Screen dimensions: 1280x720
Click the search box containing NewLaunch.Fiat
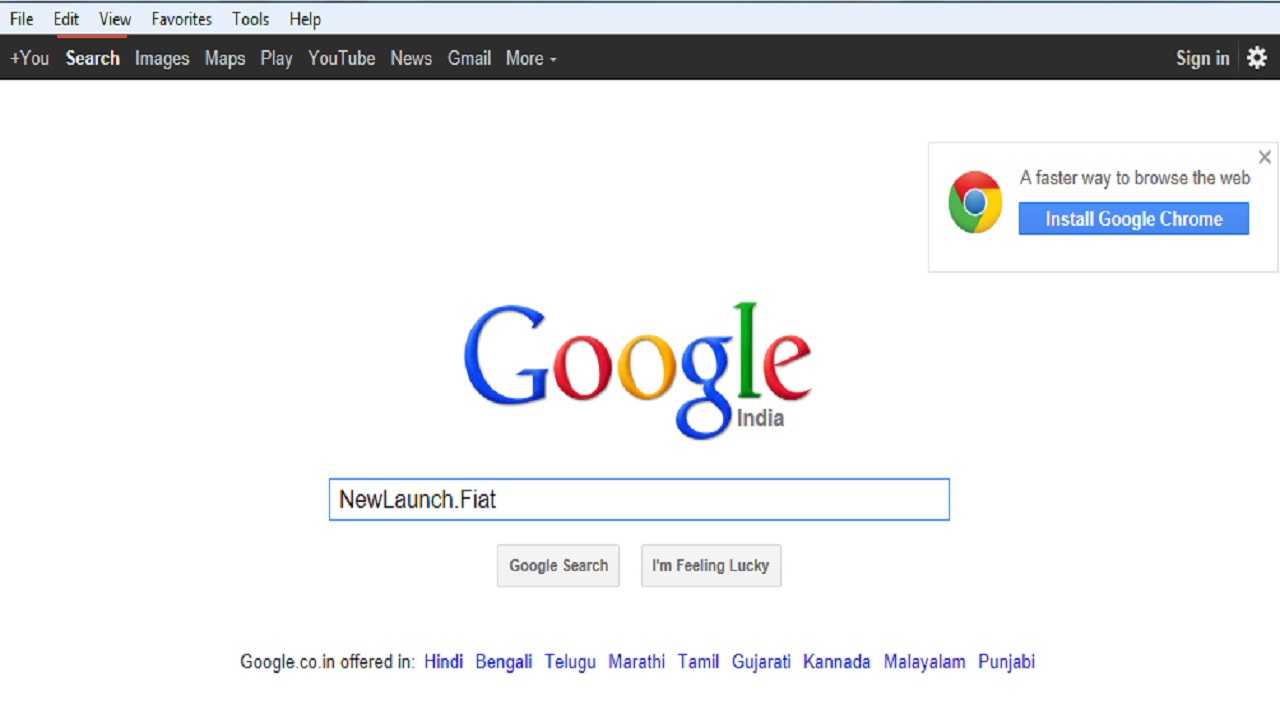[639, 499]
